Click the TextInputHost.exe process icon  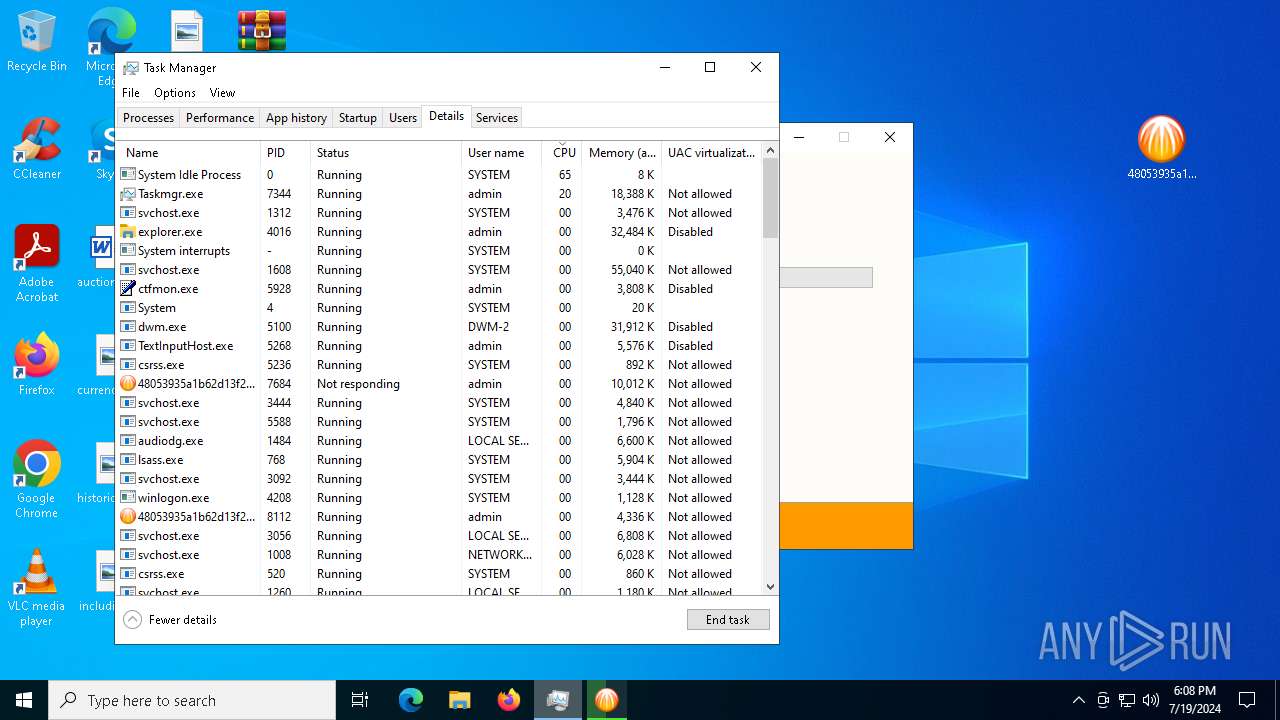coord(128,346)
